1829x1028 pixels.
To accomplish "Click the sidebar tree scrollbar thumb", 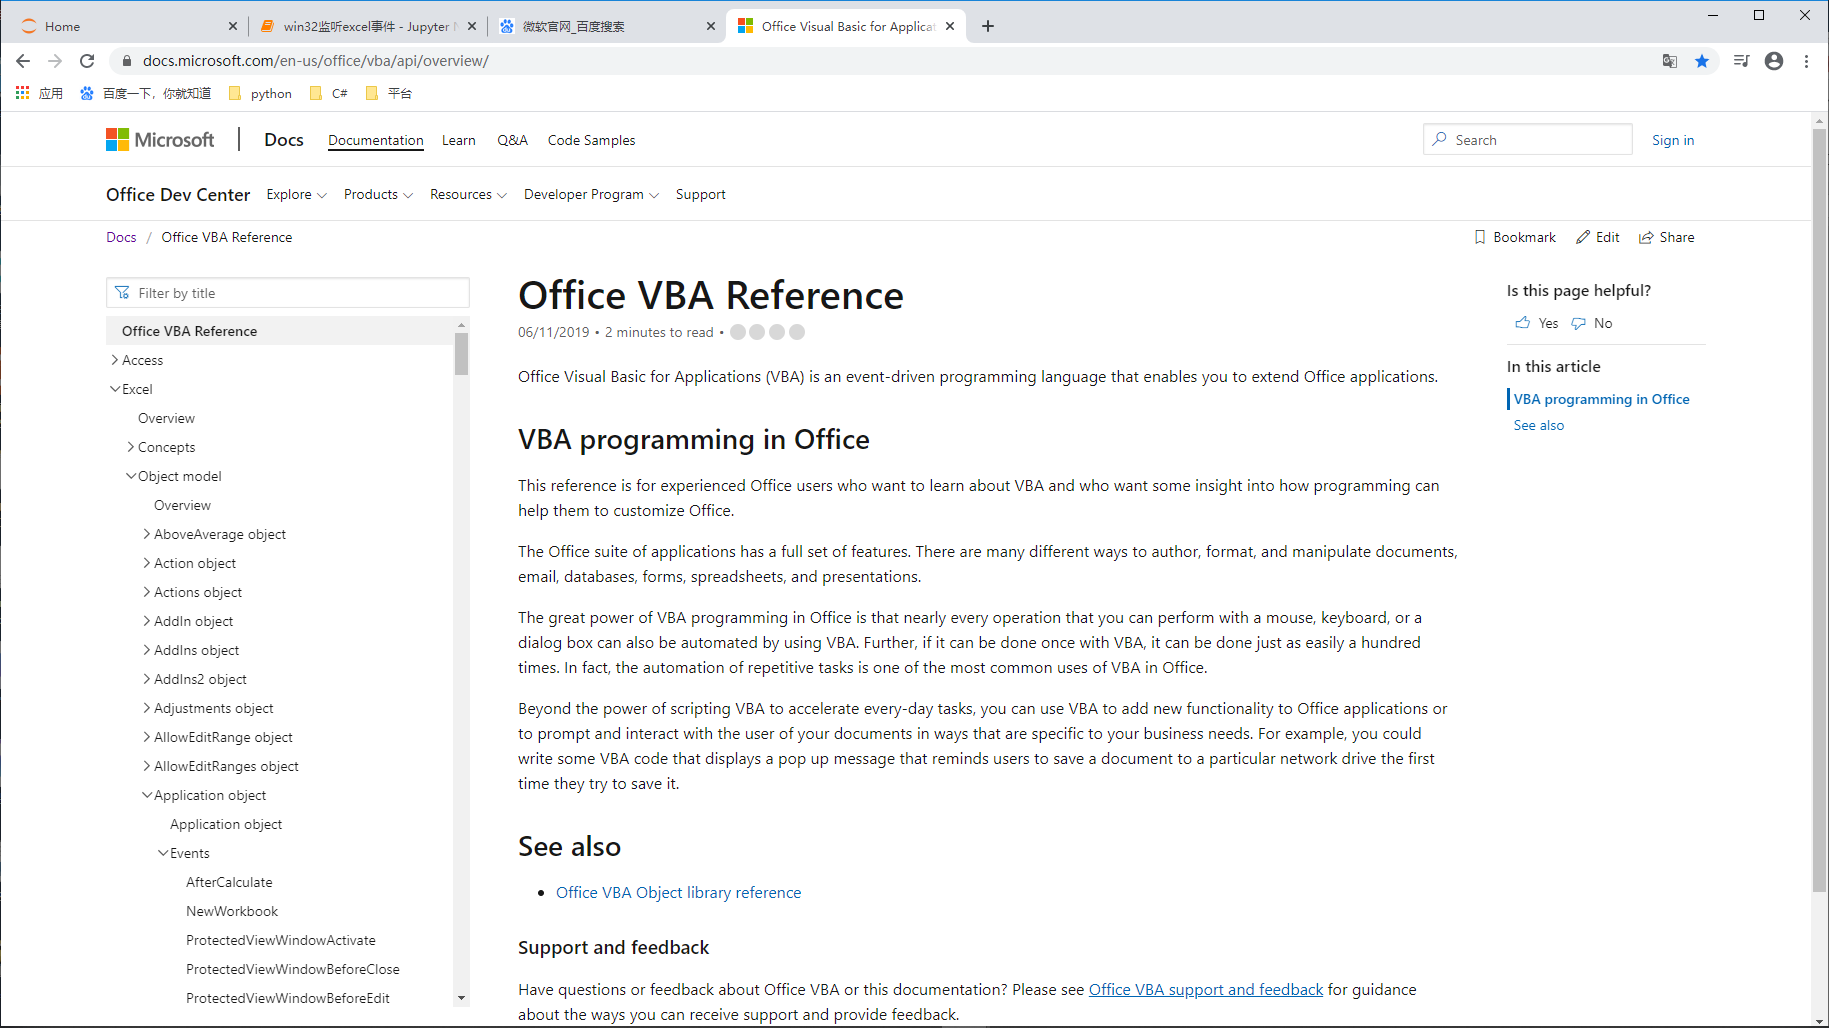I will [461, 354].
